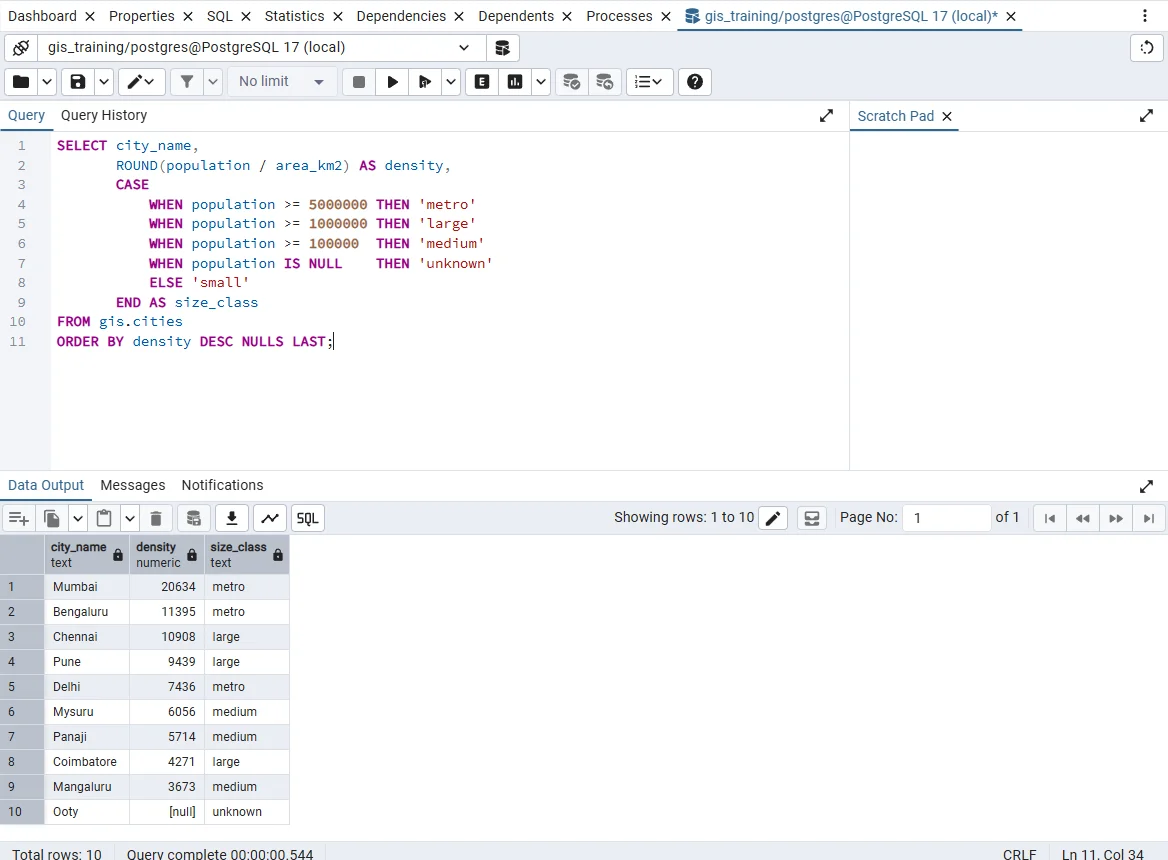The width and height of the screenshot is (1168, 860).
Task: Click the Commit transaction icon
Action: (x=571, y=82)
